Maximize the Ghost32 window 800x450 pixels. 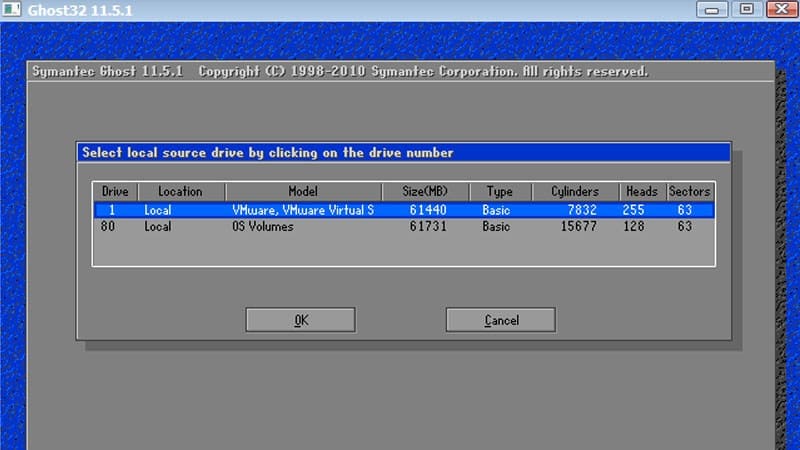tap(746, 9)
